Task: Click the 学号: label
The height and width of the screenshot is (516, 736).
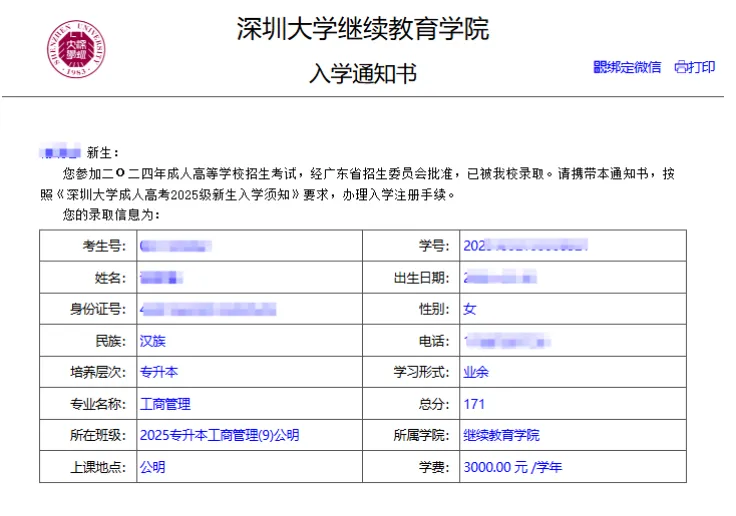Action: pos(434,246)
